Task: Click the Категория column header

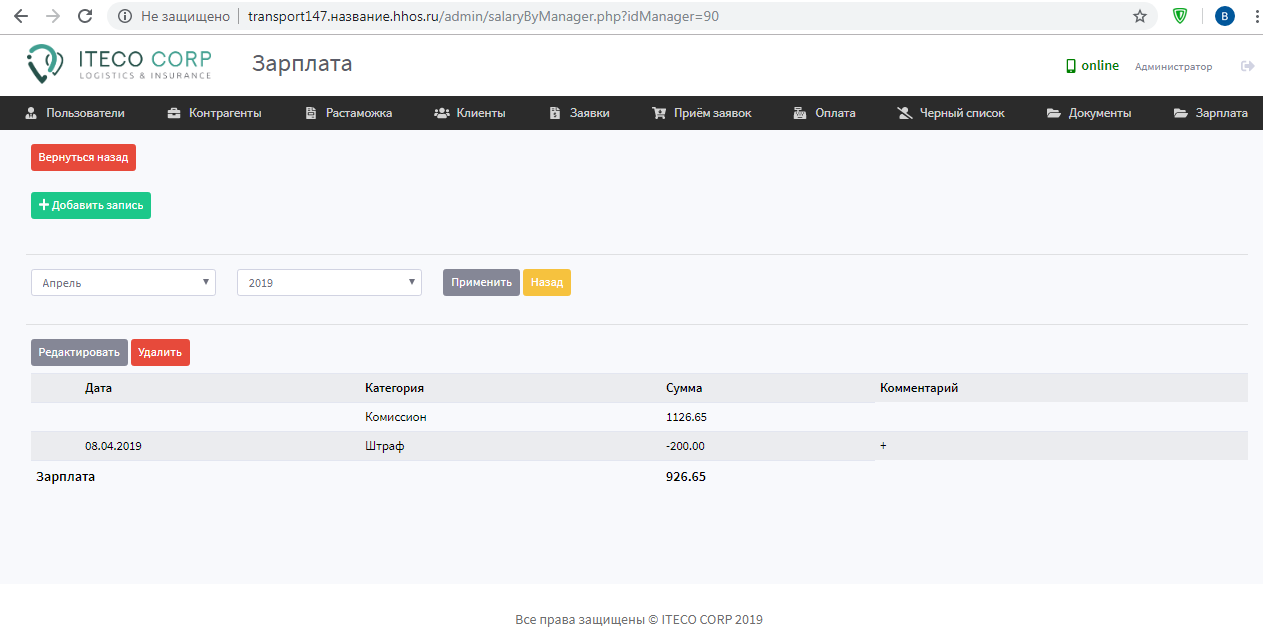Action: click(x=394, y=388)
